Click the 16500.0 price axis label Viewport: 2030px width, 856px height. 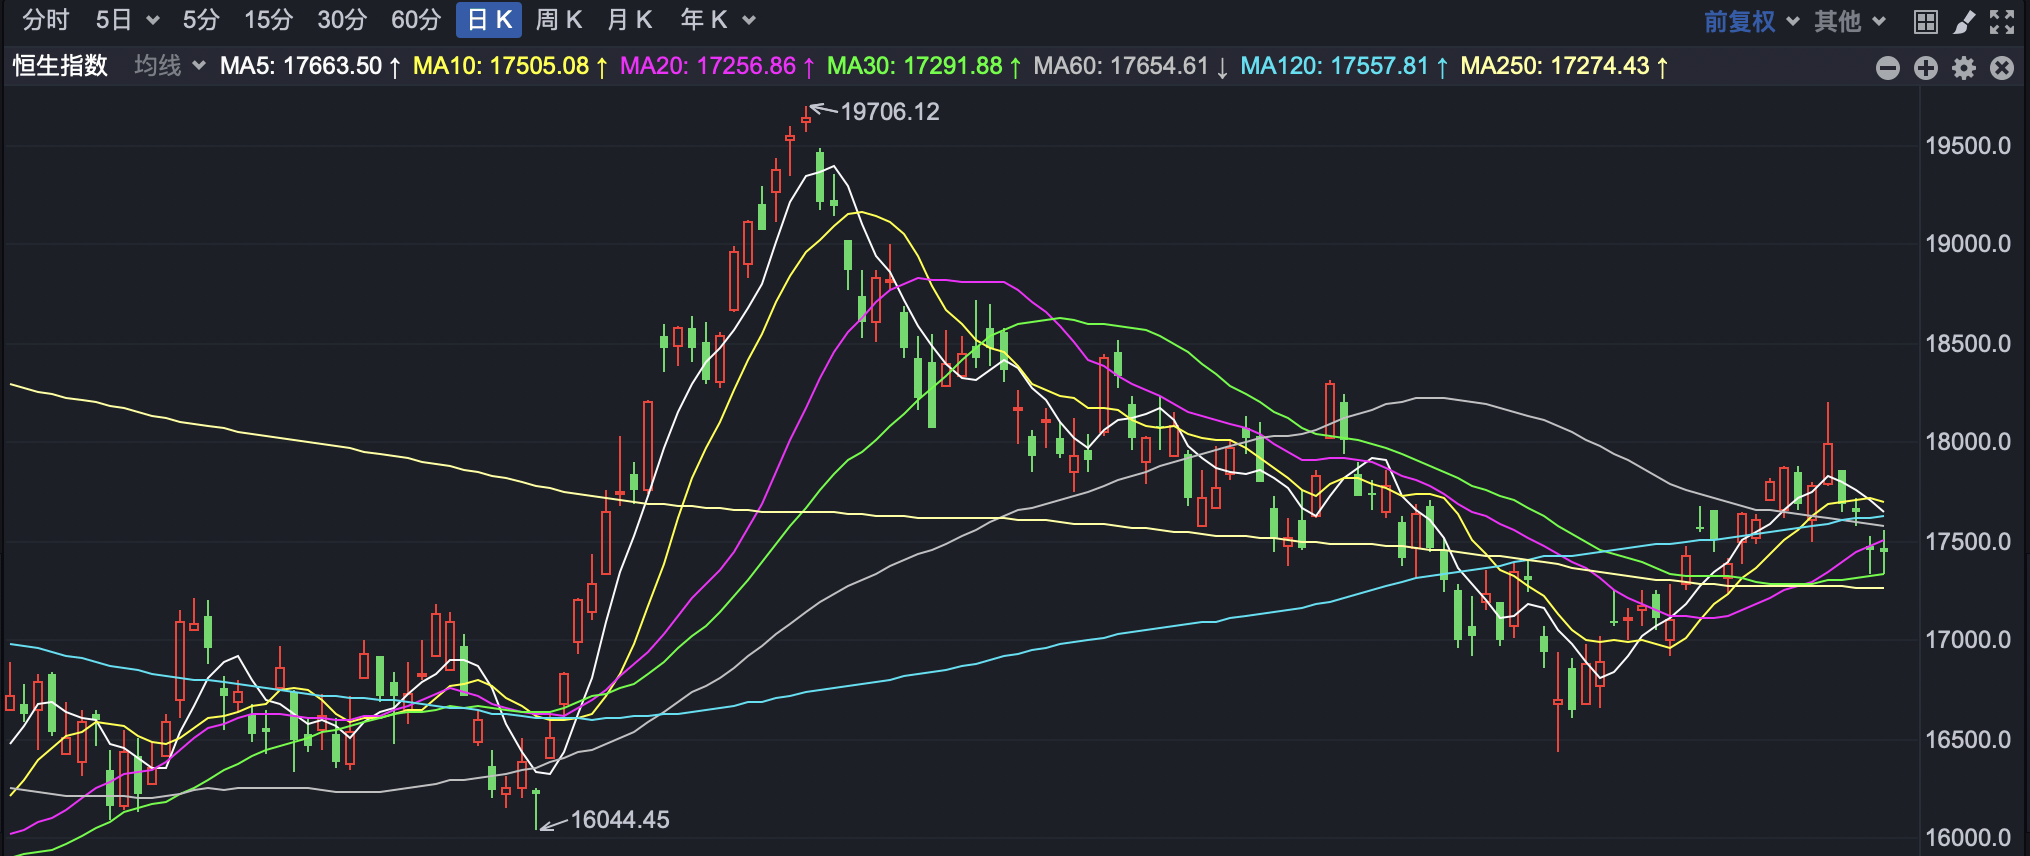(x=1968, y=740)
